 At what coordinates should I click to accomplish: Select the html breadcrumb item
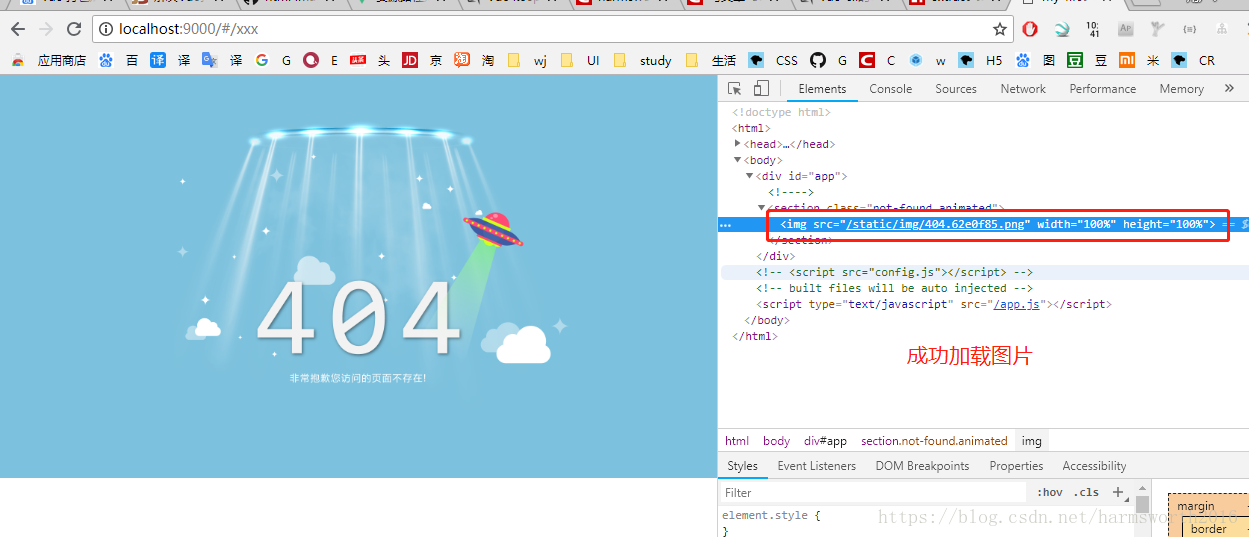[x=737, y=441]
